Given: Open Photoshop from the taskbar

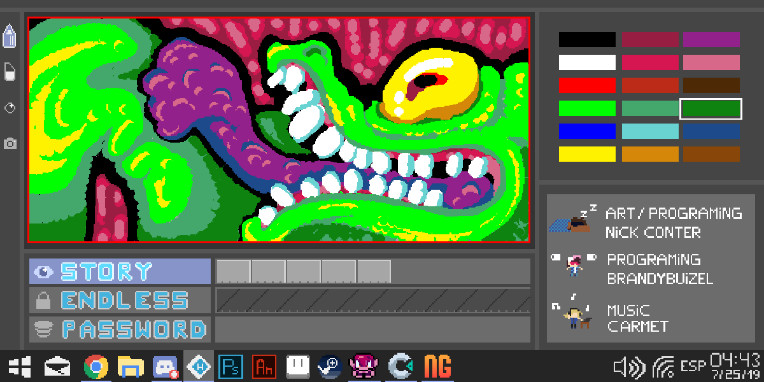Looking at the screenshot, I should [230, 367].
